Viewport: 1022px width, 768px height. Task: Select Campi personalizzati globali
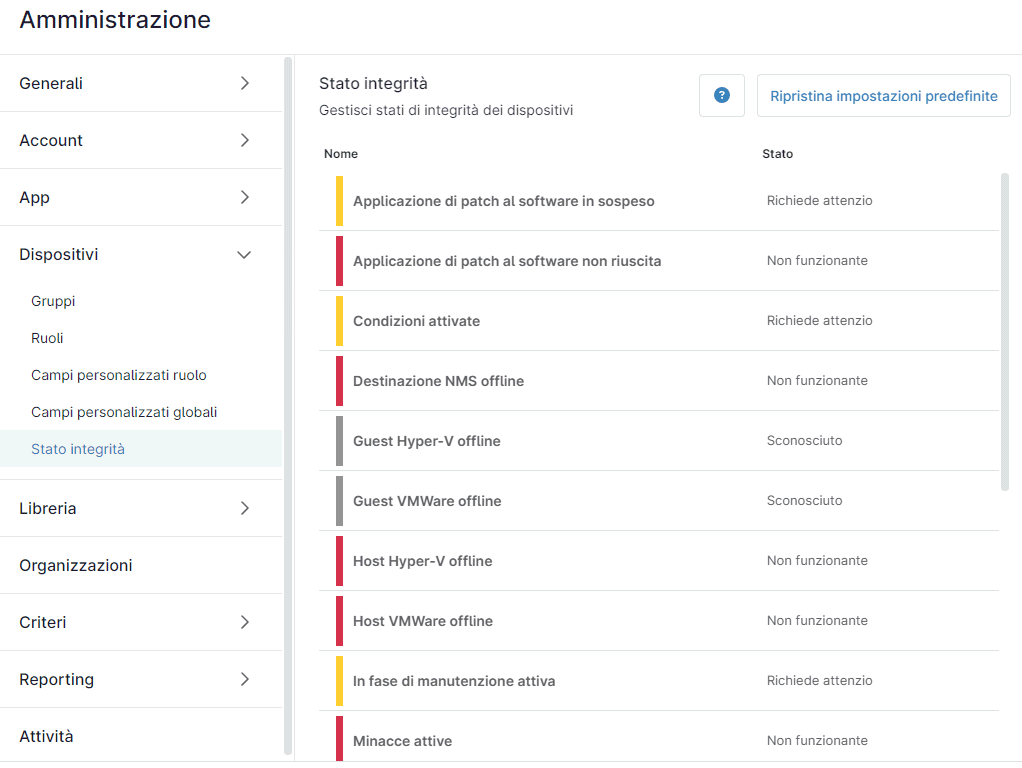pyautogui.click(x=124, y=412)
